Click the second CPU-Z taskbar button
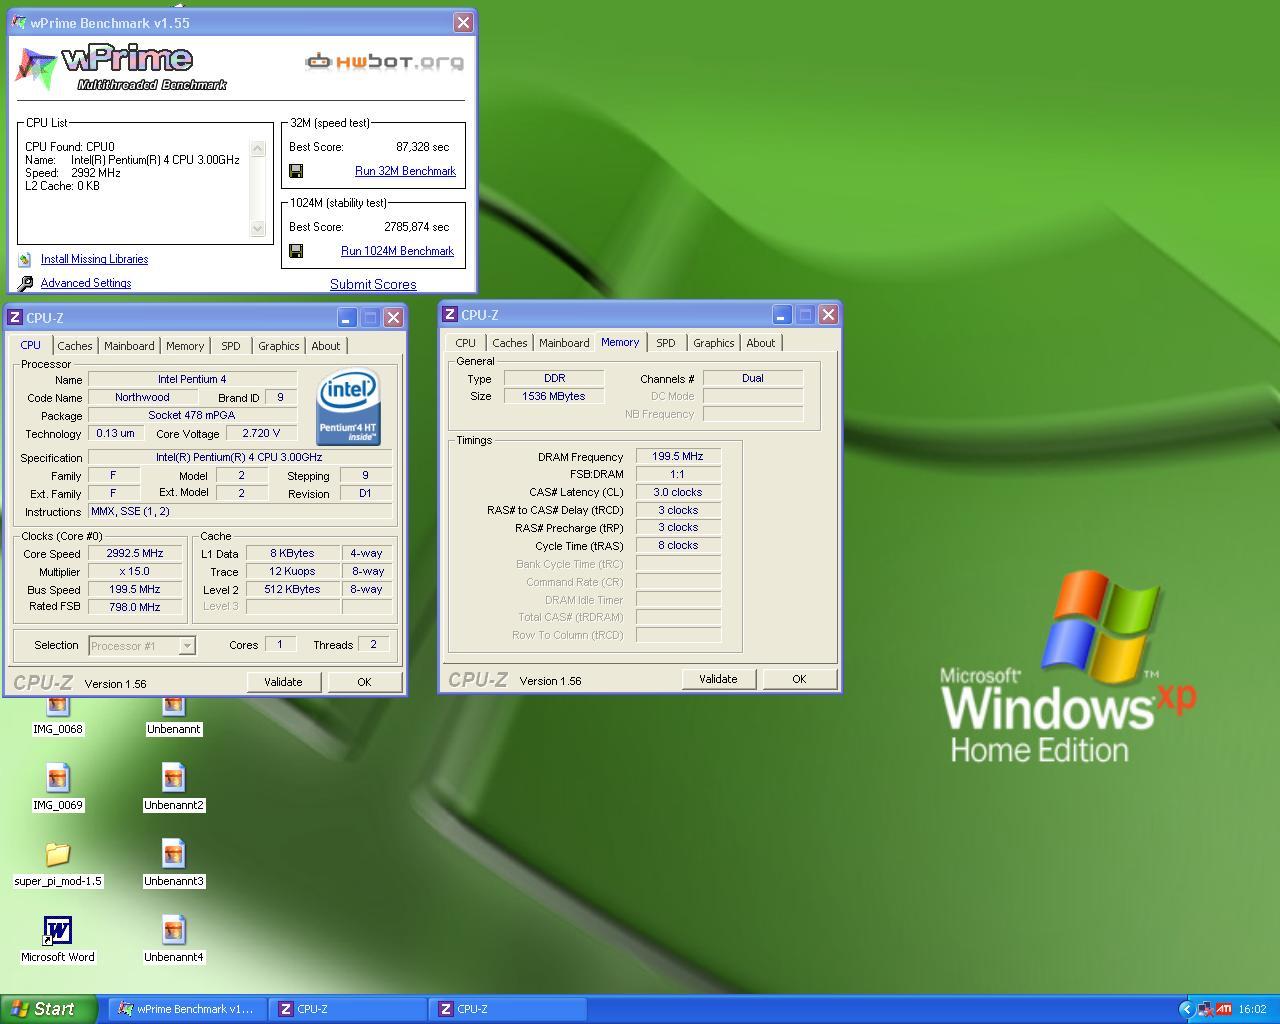Viewport: 1280px width, 1024px height. point(508,1009)
